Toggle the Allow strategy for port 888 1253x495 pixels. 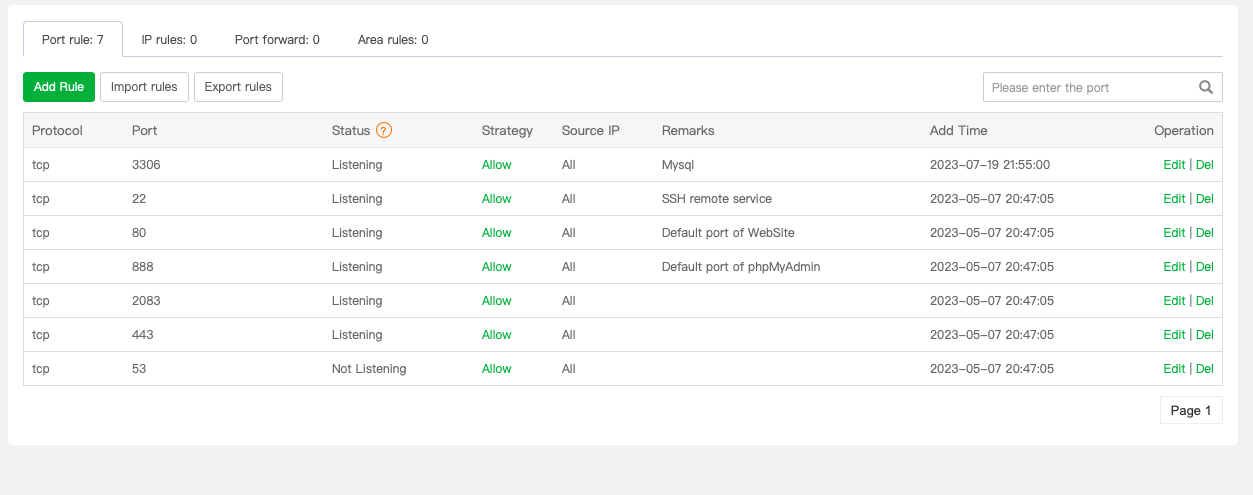pos(497,267)
